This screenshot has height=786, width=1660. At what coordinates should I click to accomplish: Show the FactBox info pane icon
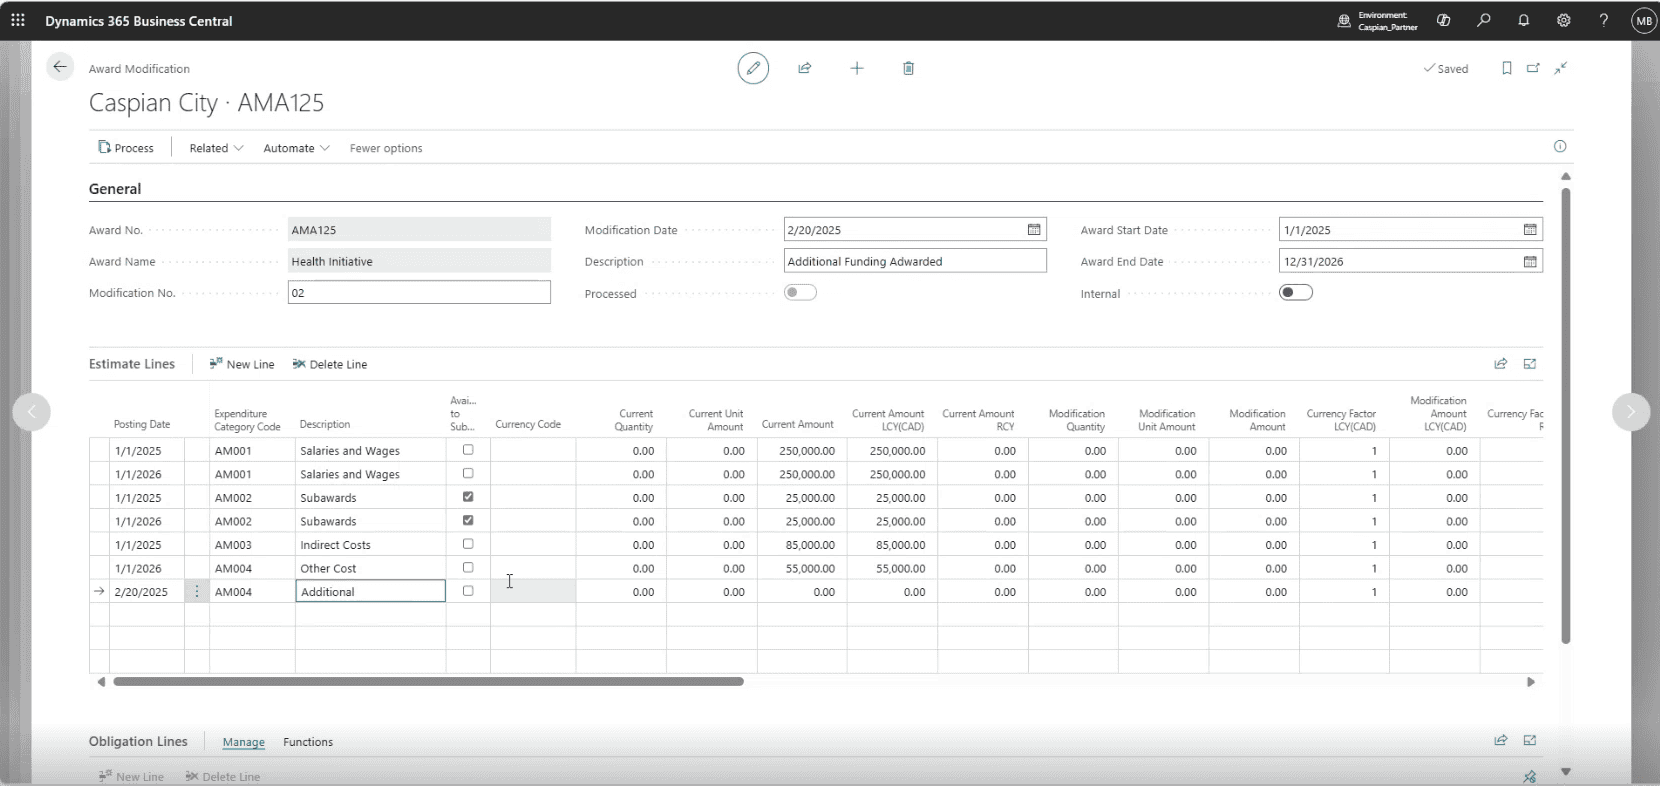coord(1560,146)
